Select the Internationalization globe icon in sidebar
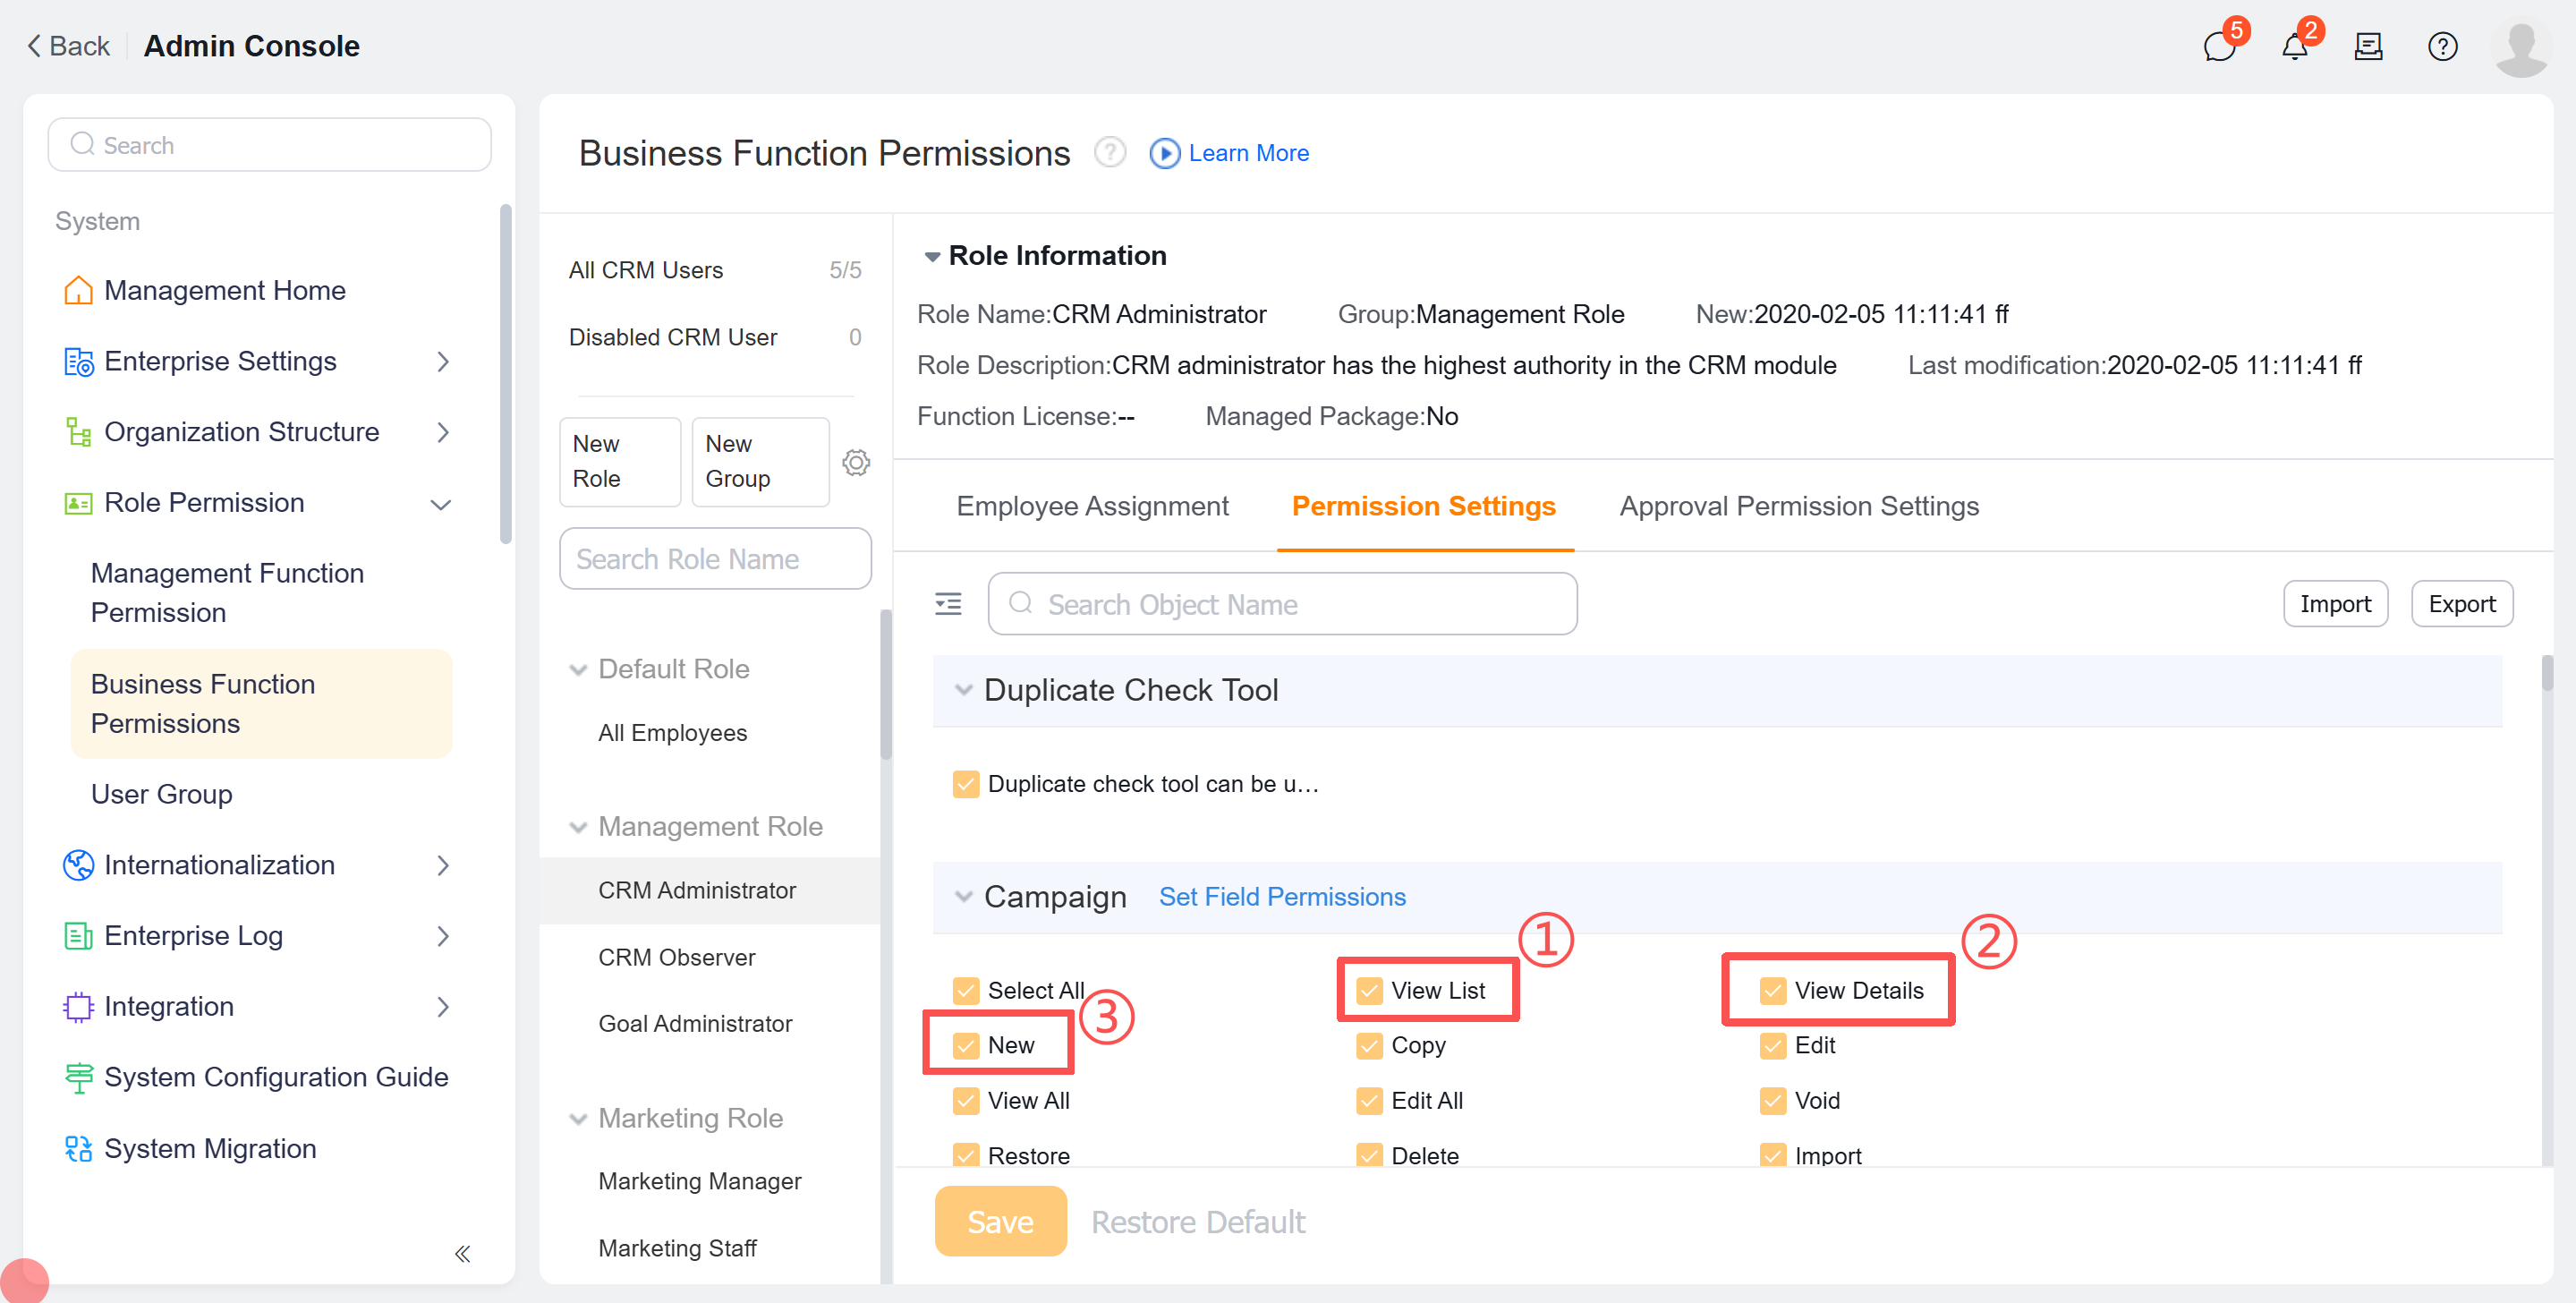 click(x=78, y=865)
